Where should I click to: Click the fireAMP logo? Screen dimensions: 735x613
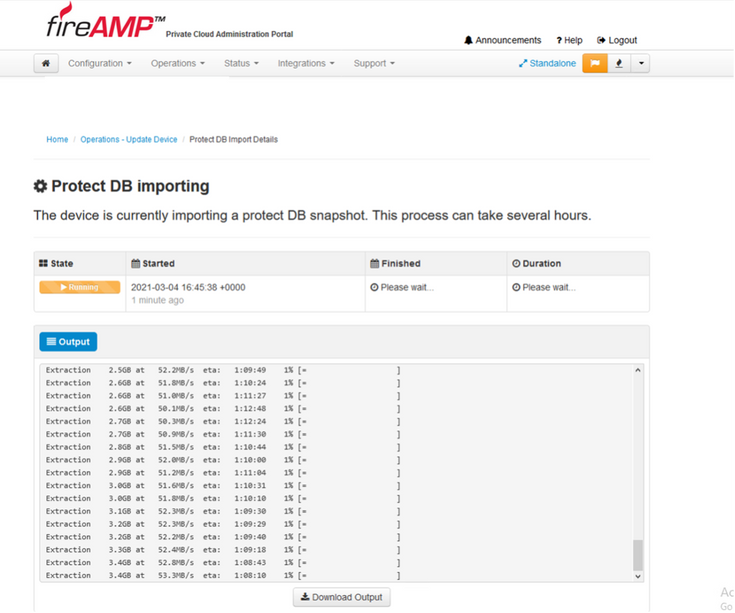point(106,21)
